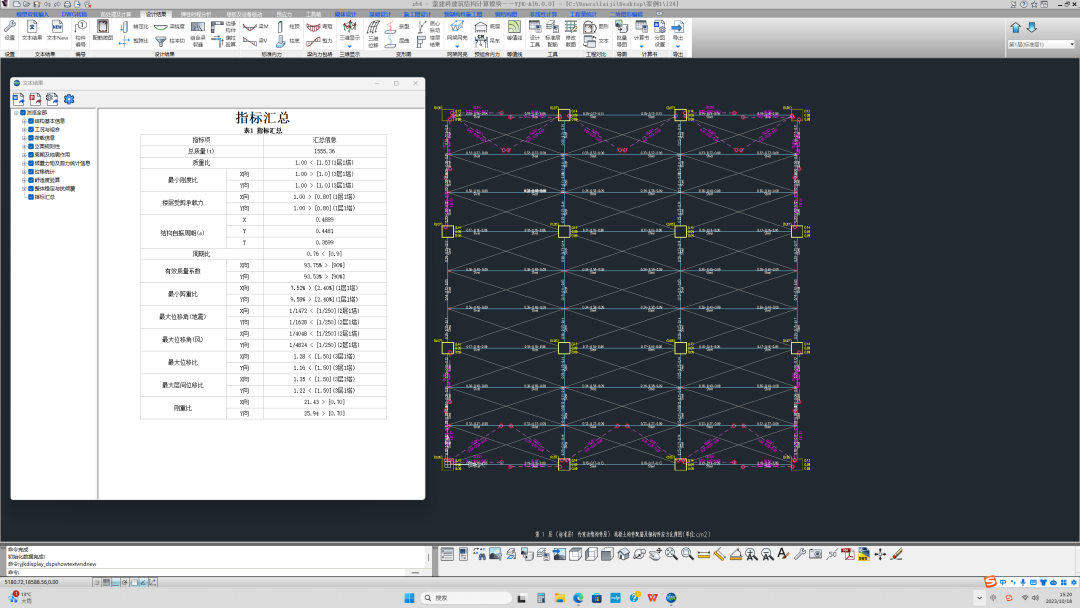Open the 三维位移 3D displacement tool
This screenshot has height=608, width=1080.
point(373,33)
